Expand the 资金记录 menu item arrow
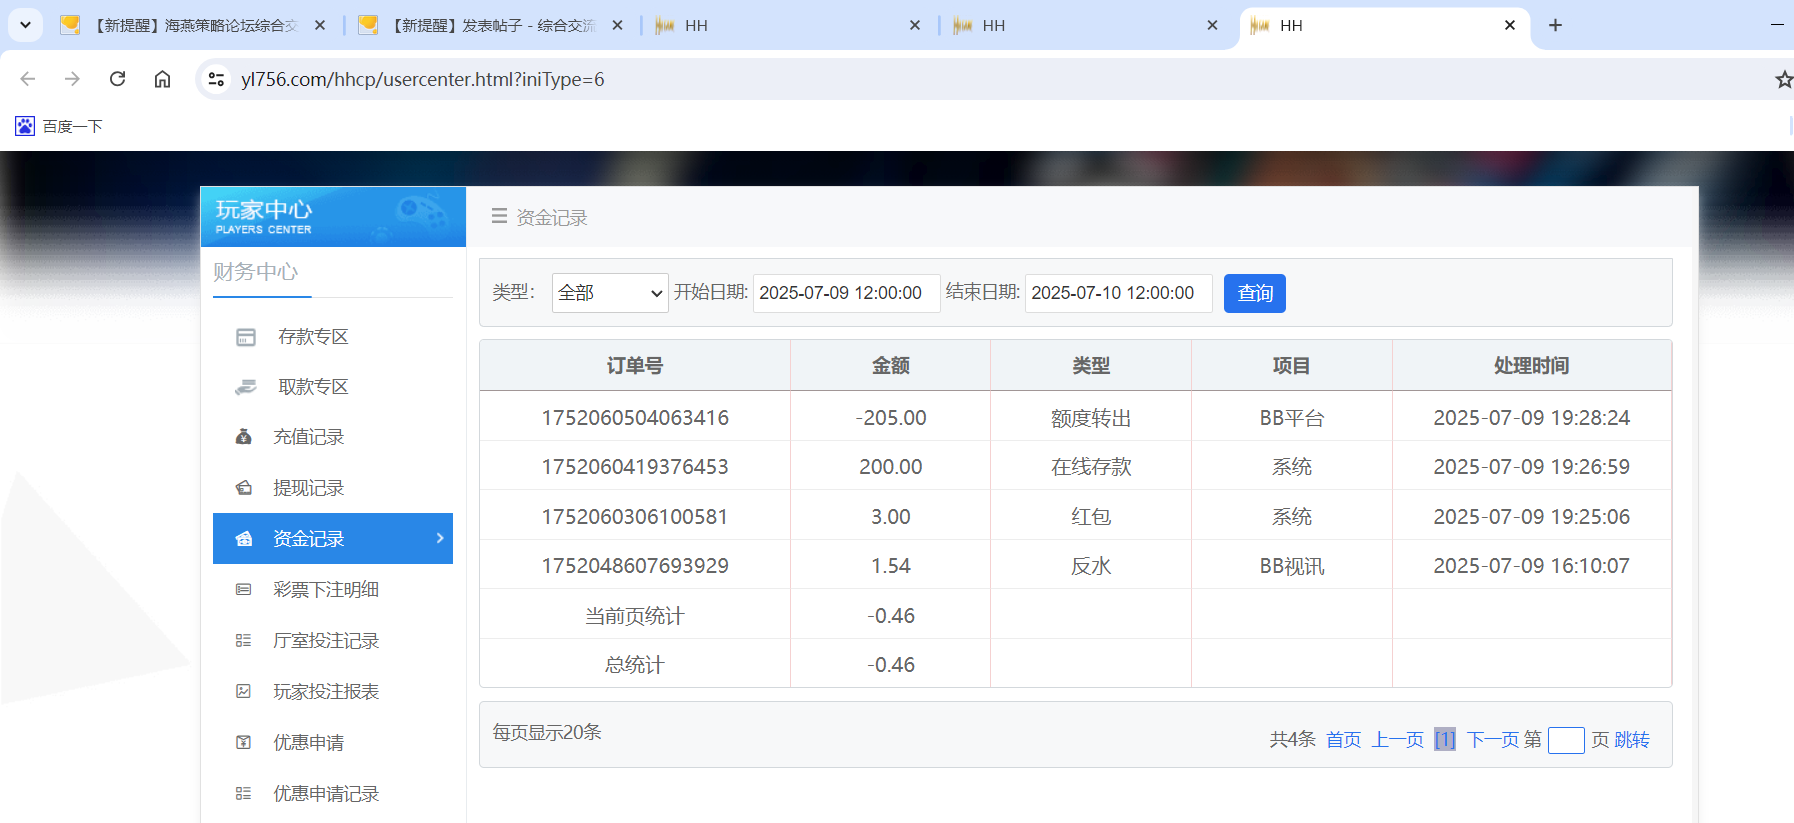This screenshot has width=1794, height=823. click(439, 538)
